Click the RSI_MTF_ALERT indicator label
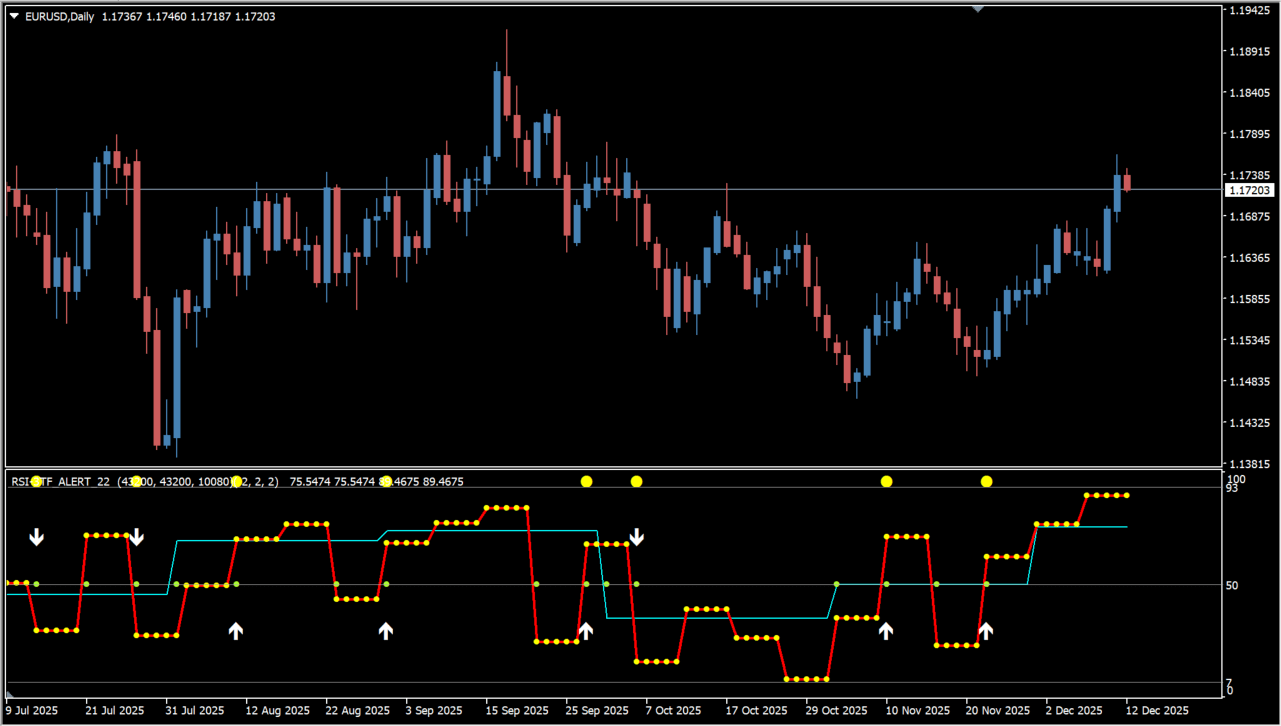The image size is (1281, 726). pyautogui.click(x=60, y=482)
